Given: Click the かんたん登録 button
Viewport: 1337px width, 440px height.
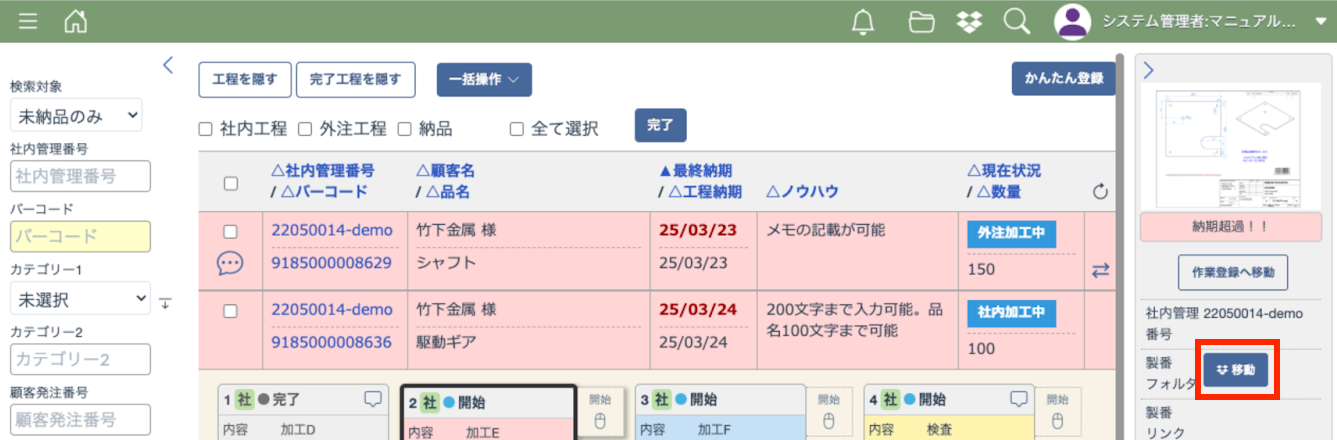Looking at the screenshot, I should pos(1063,80).
